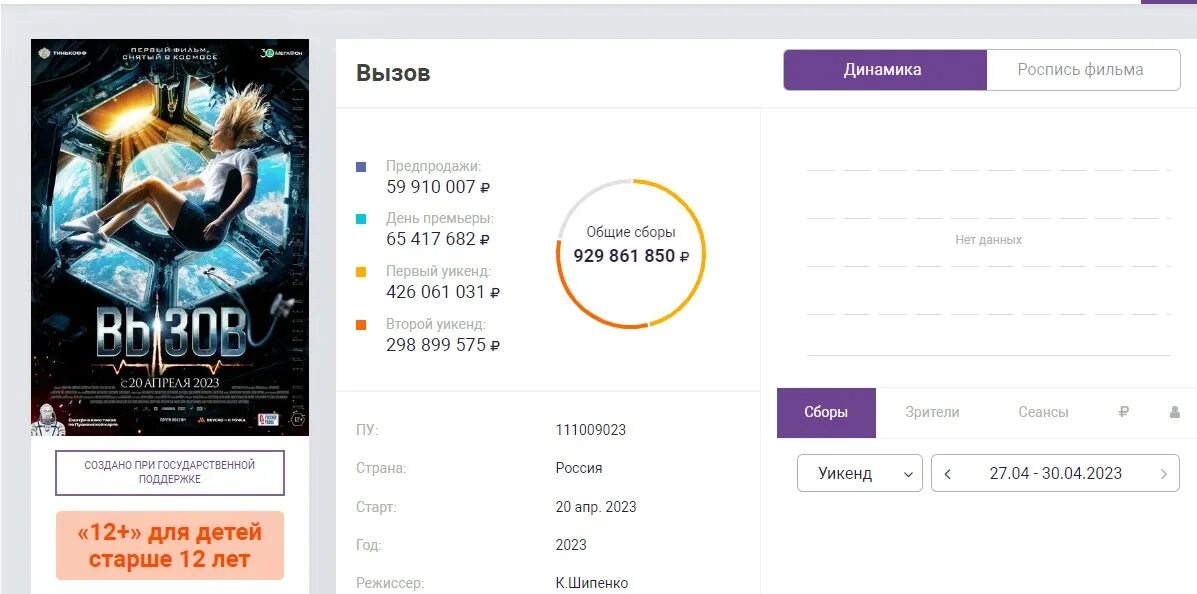Click the Старт field label
Viewport: 1197px width, 594px height.
coord(376,507)
